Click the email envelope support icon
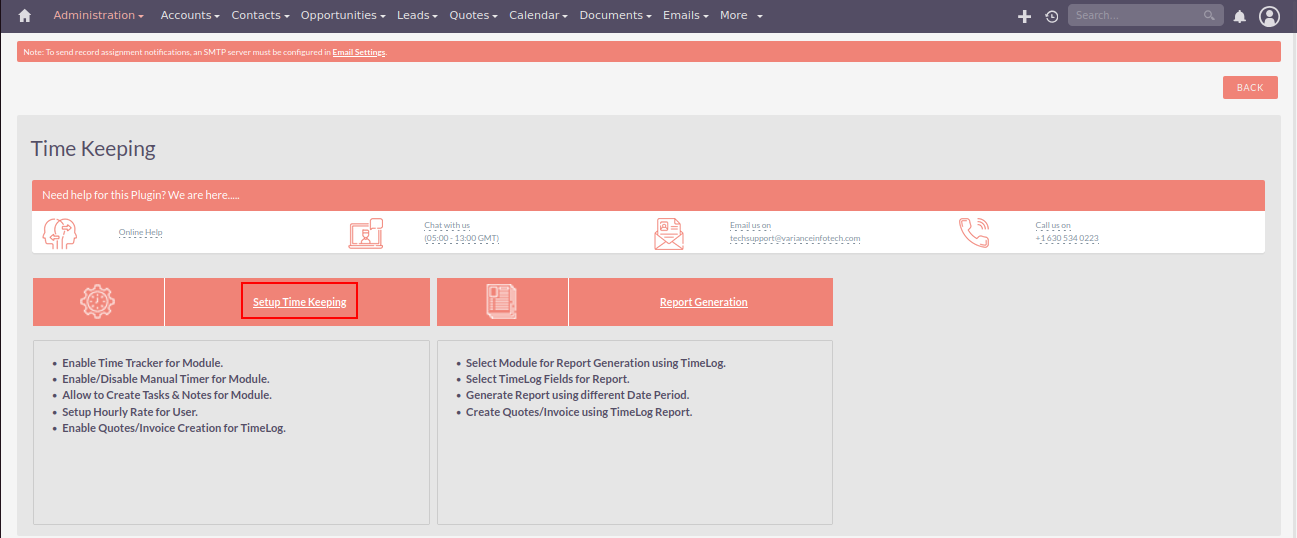The height and width of the screenshot is (538, 1297). point(669,233)
